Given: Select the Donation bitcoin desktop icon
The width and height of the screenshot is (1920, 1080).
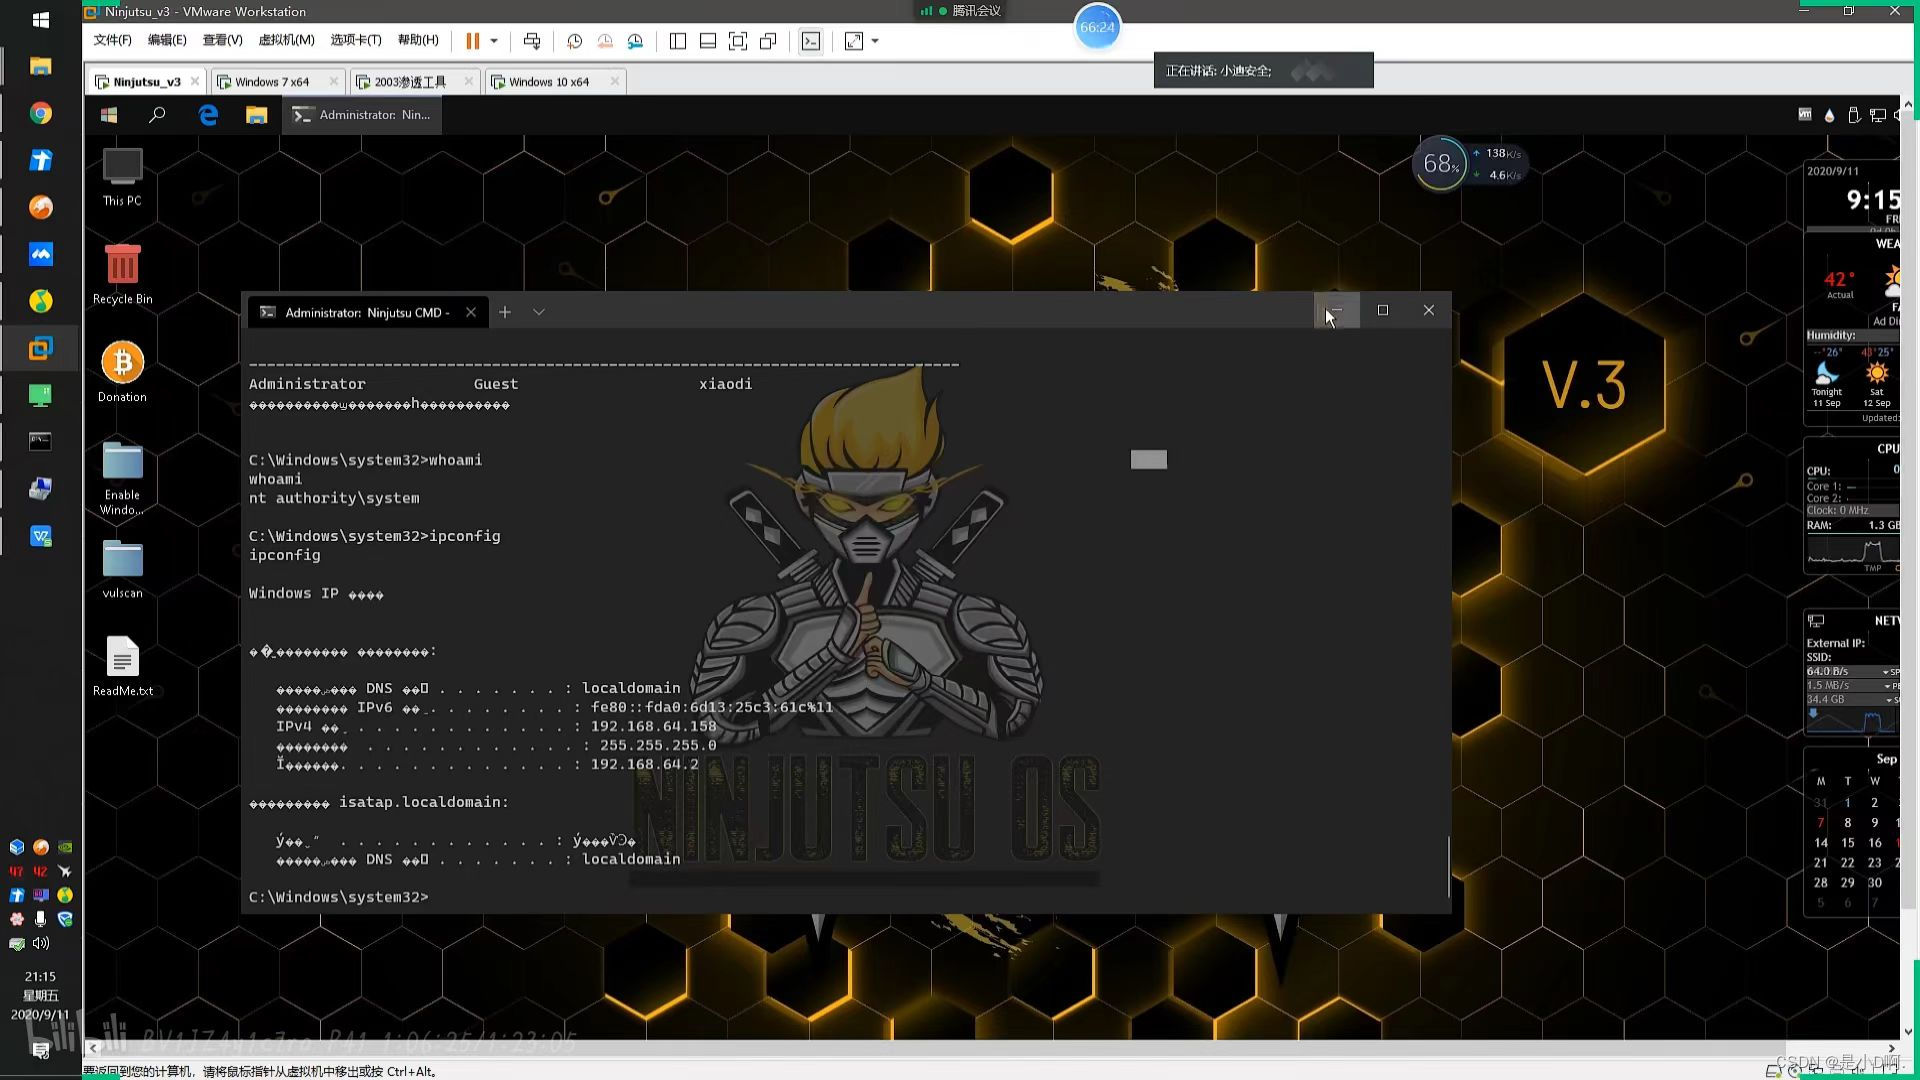Looking at the screenshot, I should click(x=122, y=372).
